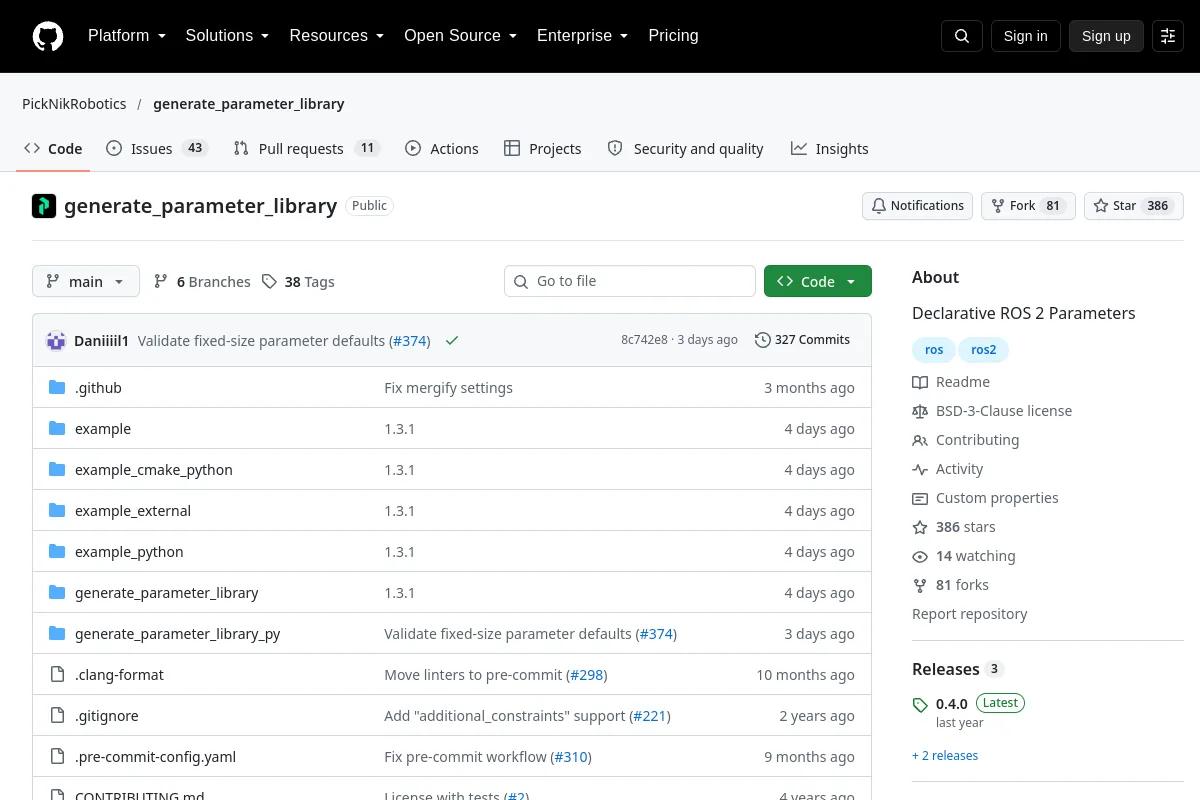Fork the repository with the Fork button
Viewport: 1200px width, 800px height.
click(1028, 206)
